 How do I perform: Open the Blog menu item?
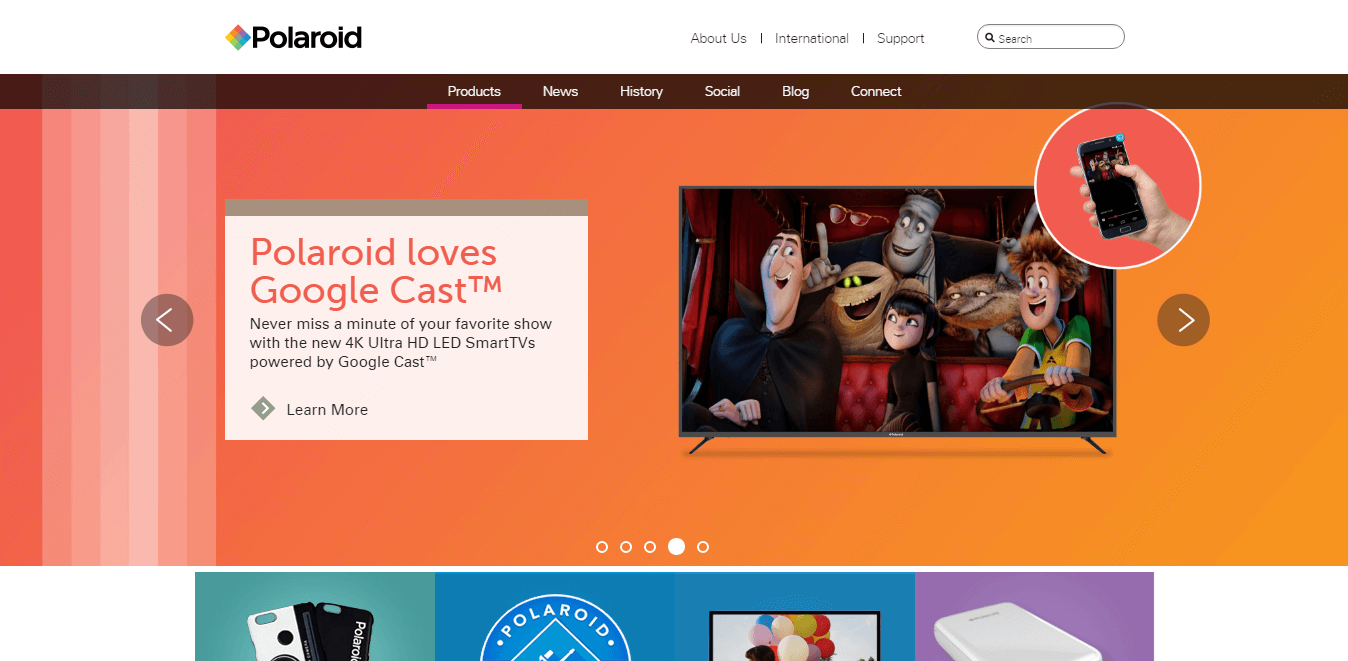click(x=795, y=91)
